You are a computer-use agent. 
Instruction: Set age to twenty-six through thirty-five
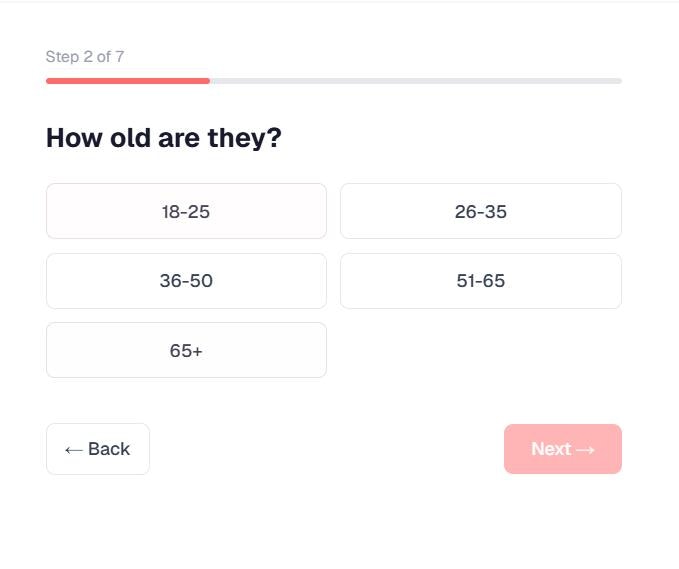point(480,211)
